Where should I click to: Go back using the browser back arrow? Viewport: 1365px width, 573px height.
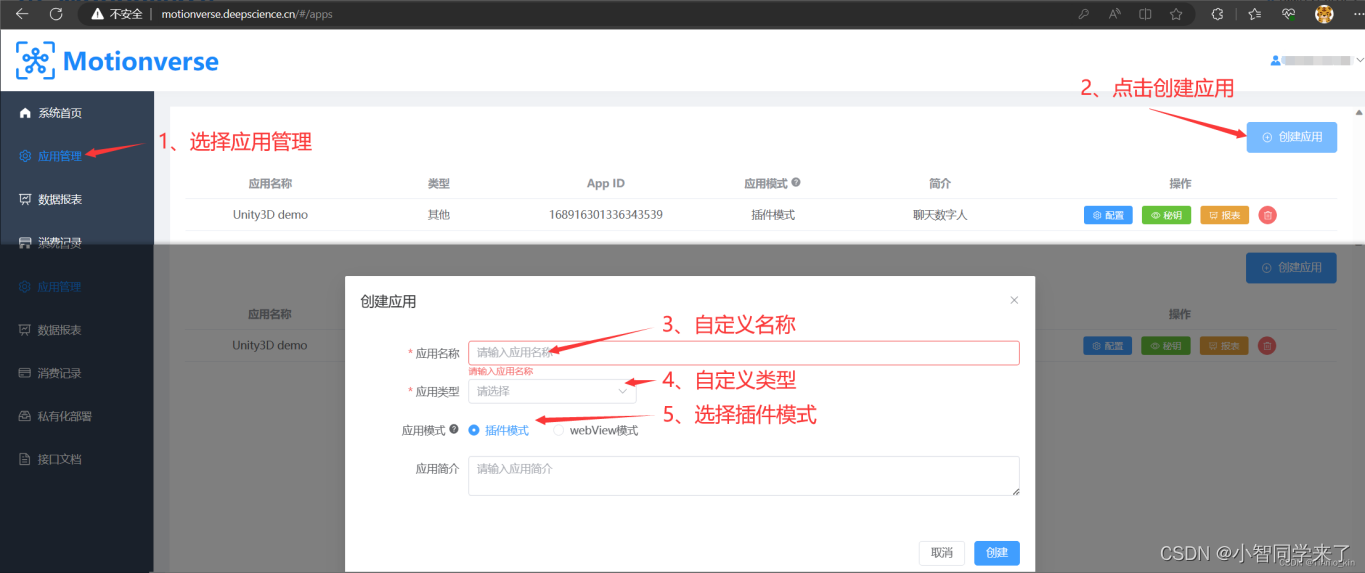[x=22, y=14]
